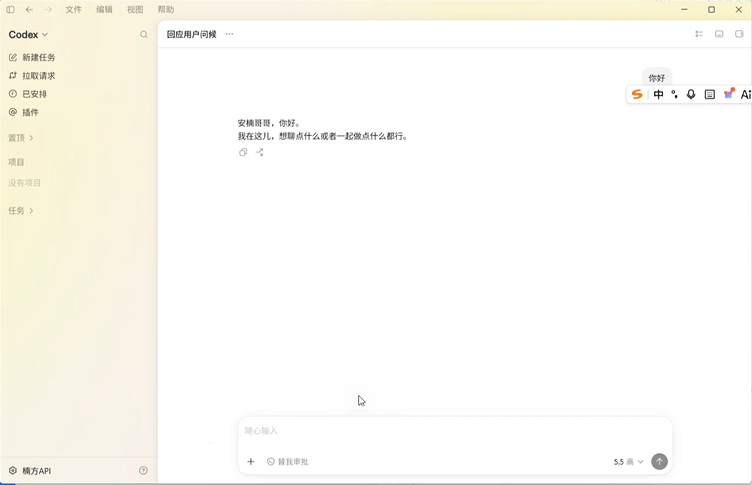Toggle the sidebar panel icon
Image resolution: width=752 pixels, height=485 pixels.
coord(11,10)
